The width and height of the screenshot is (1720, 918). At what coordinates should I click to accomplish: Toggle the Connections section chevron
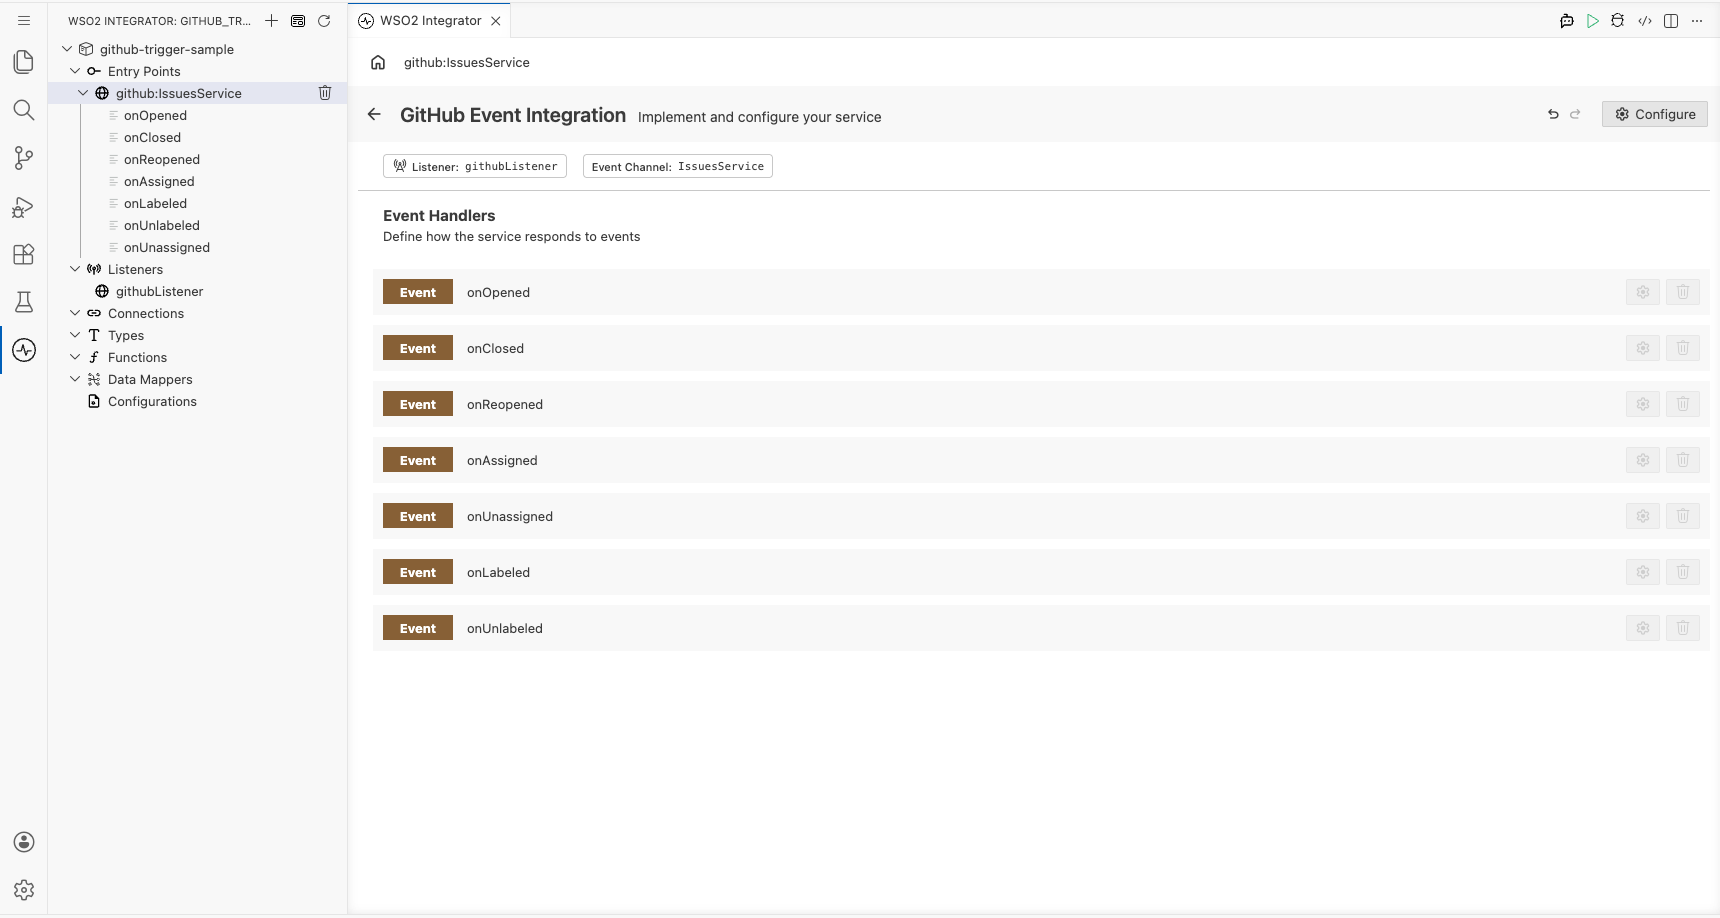75,313
